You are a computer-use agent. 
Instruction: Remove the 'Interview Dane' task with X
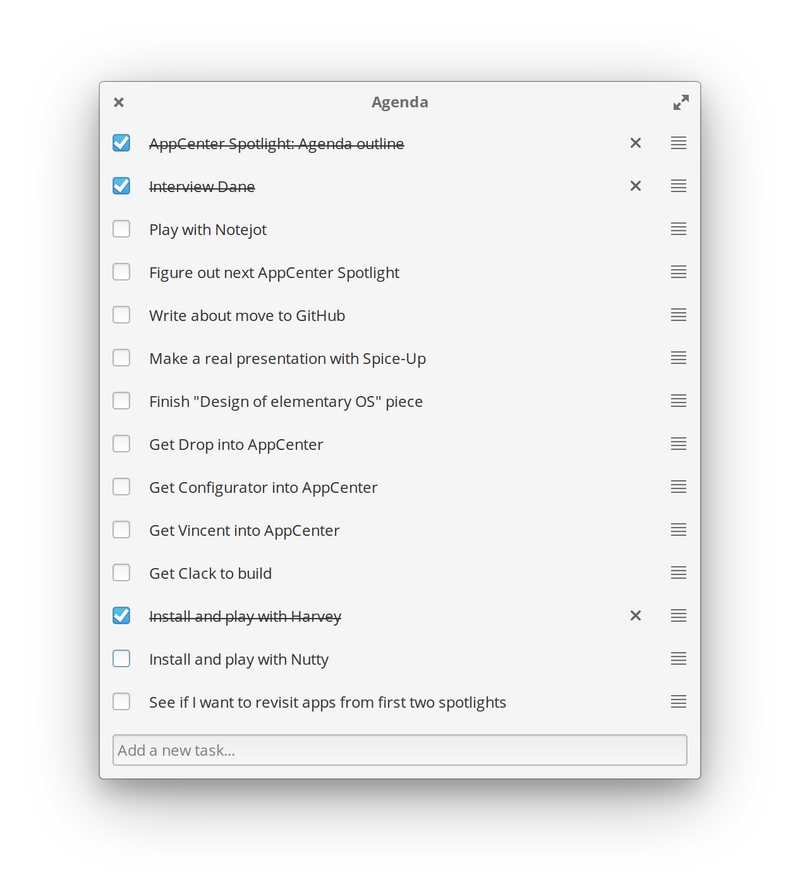coord(635,186)
